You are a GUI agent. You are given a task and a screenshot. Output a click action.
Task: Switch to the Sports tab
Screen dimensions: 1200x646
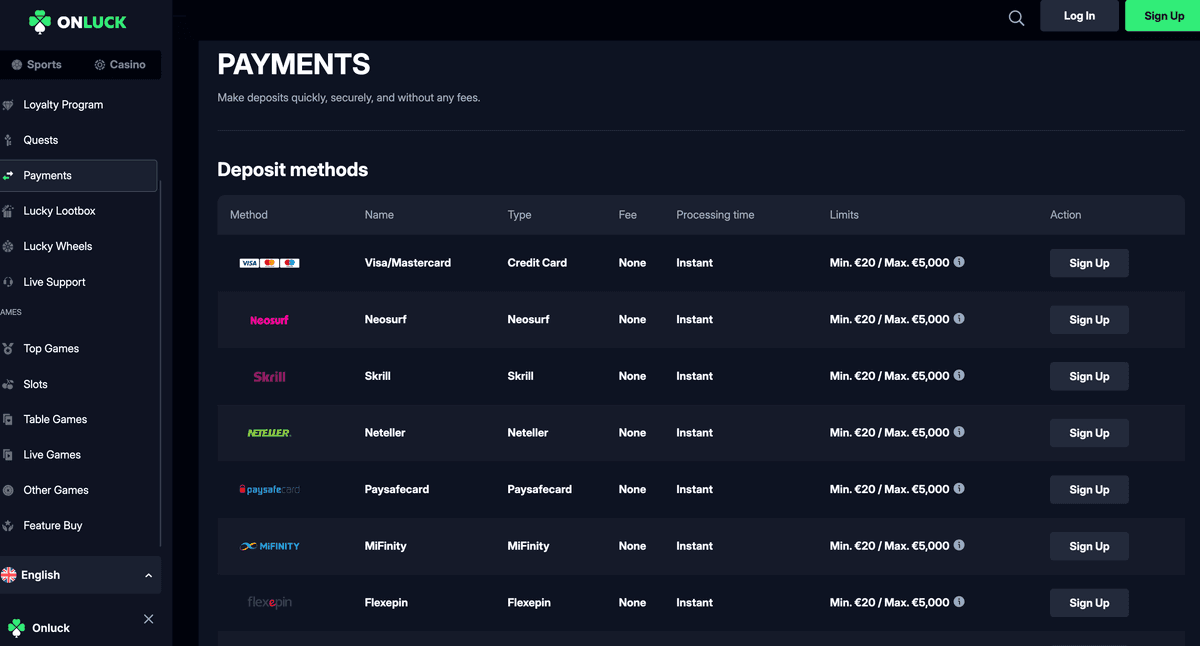click(37, 64)
